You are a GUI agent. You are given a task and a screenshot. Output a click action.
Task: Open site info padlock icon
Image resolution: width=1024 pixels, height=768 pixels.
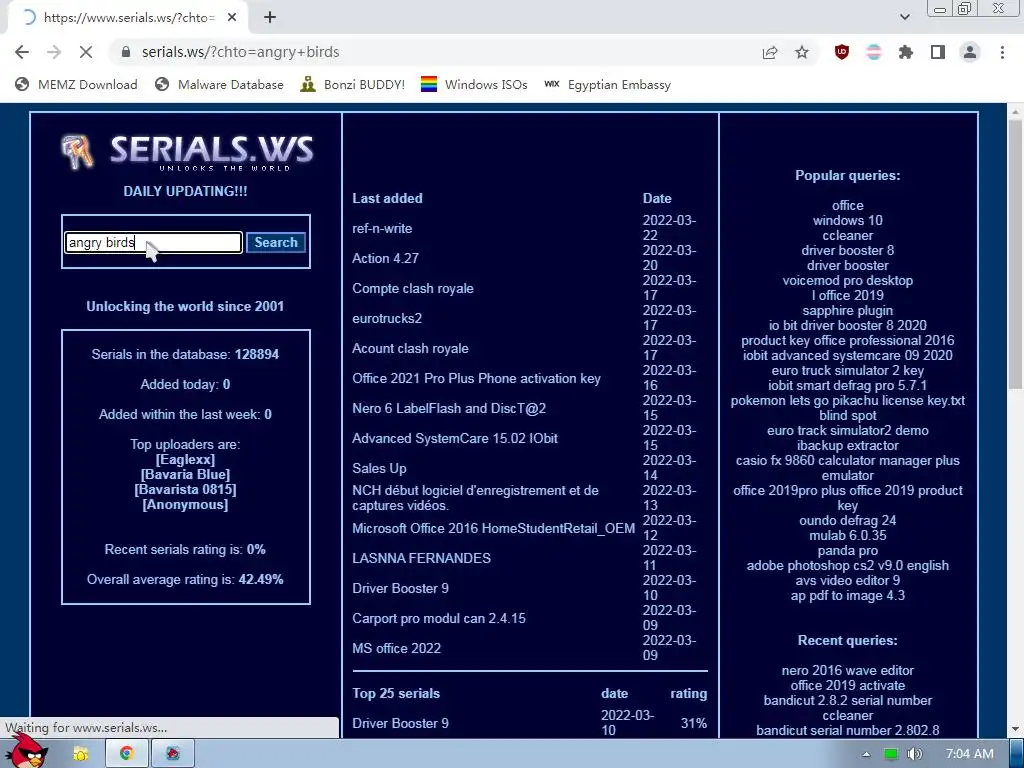(x=126, y=52)
